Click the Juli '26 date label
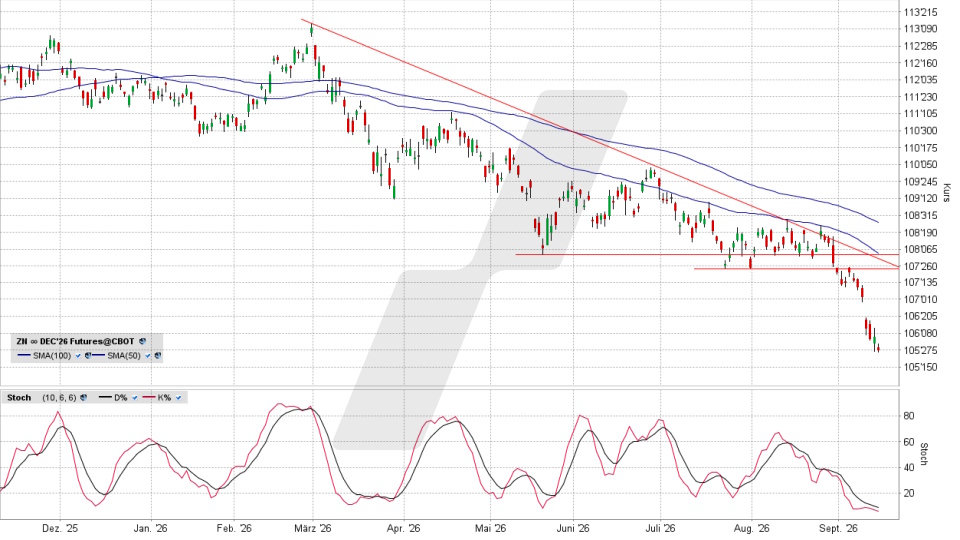The image size is (960, 540). pyautogui.click(x=661, y=528)
